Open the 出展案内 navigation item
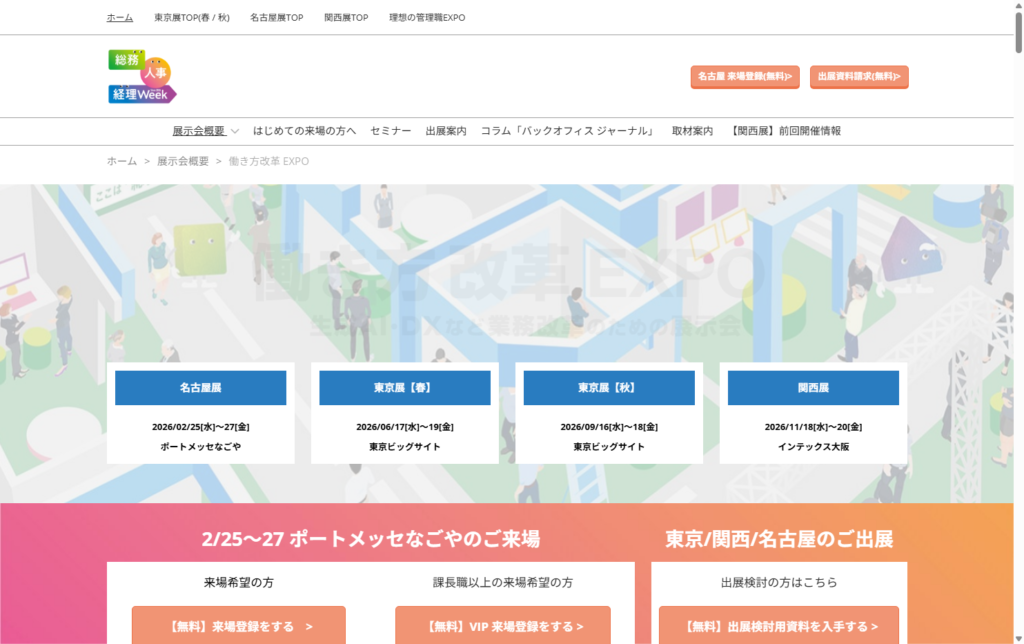 pos(445,131)
